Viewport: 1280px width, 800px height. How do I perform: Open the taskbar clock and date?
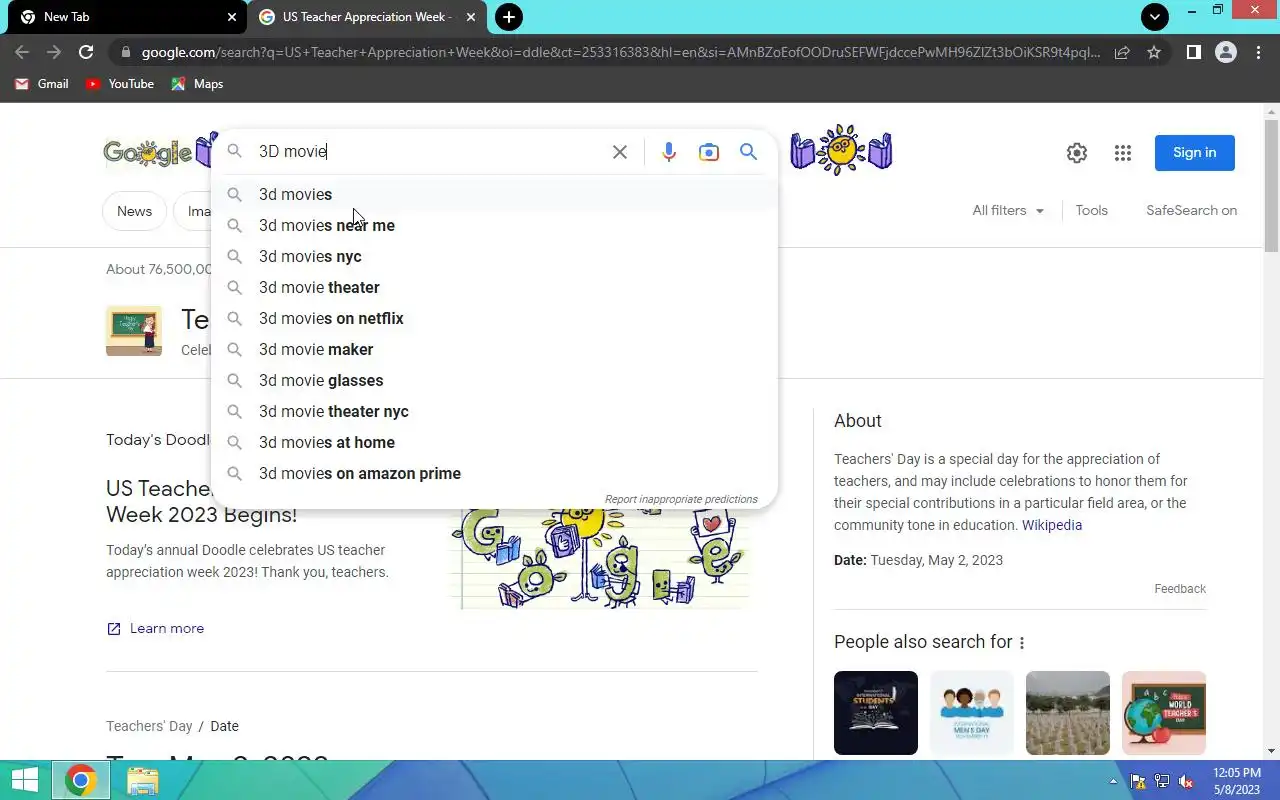(x=1237, y=781)
